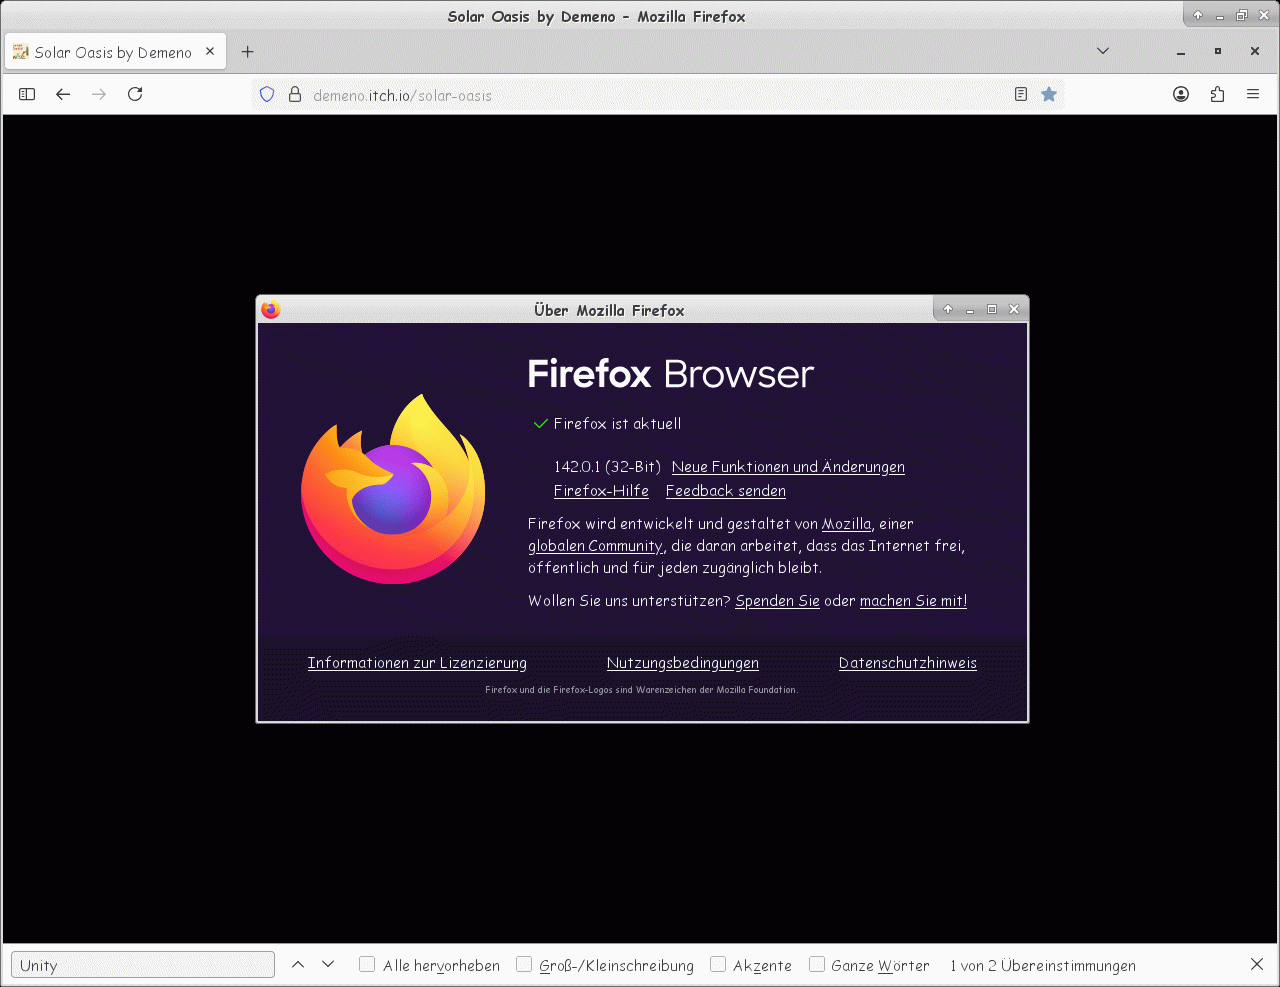1280x987 pixels.
Task: Click Firefox icon in dialog title bar
Action: point(271,310)
